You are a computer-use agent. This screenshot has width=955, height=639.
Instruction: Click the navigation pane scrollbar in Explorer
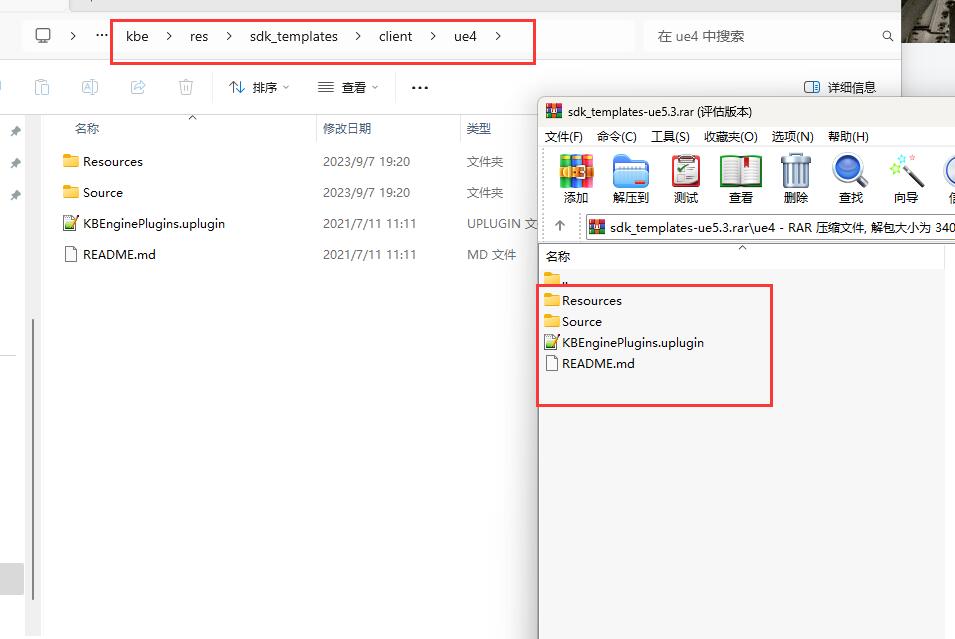click(x=33, y=459)
